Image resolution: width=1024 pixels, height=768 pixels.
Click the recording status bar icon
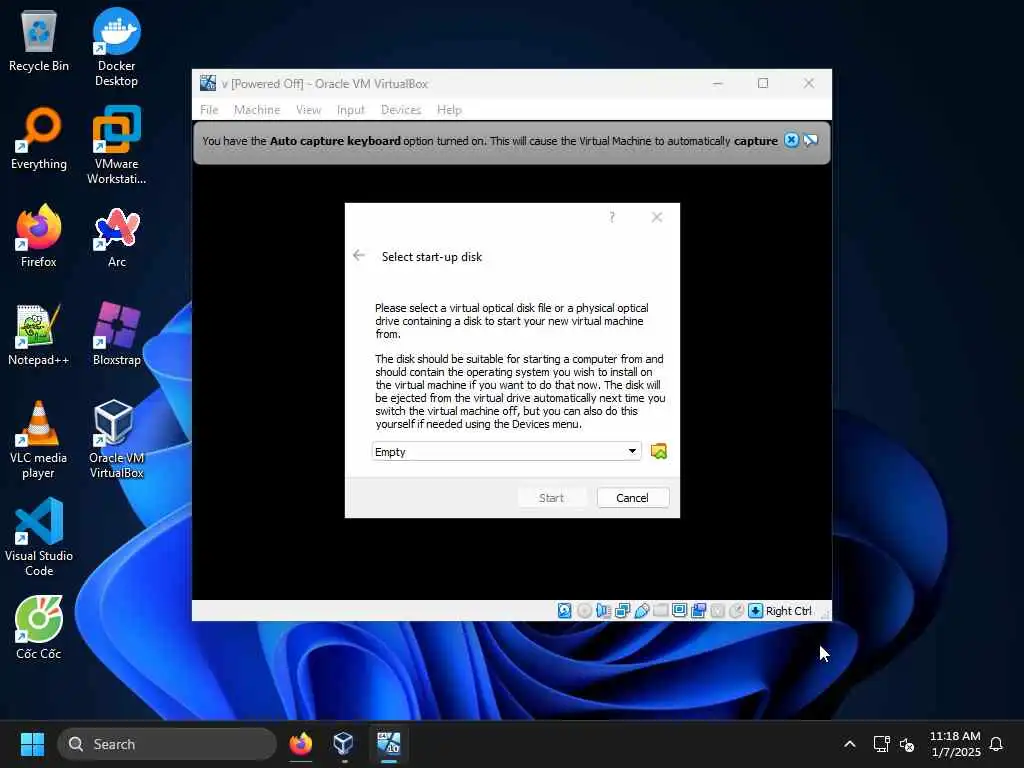(698, 611)
